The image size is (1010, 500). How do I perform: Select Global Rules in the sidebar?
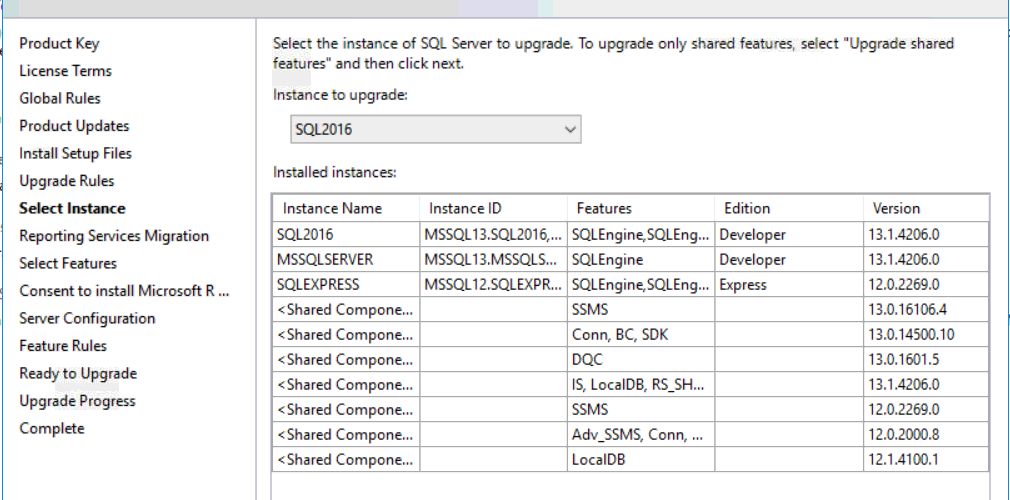[x=60, y=99]
